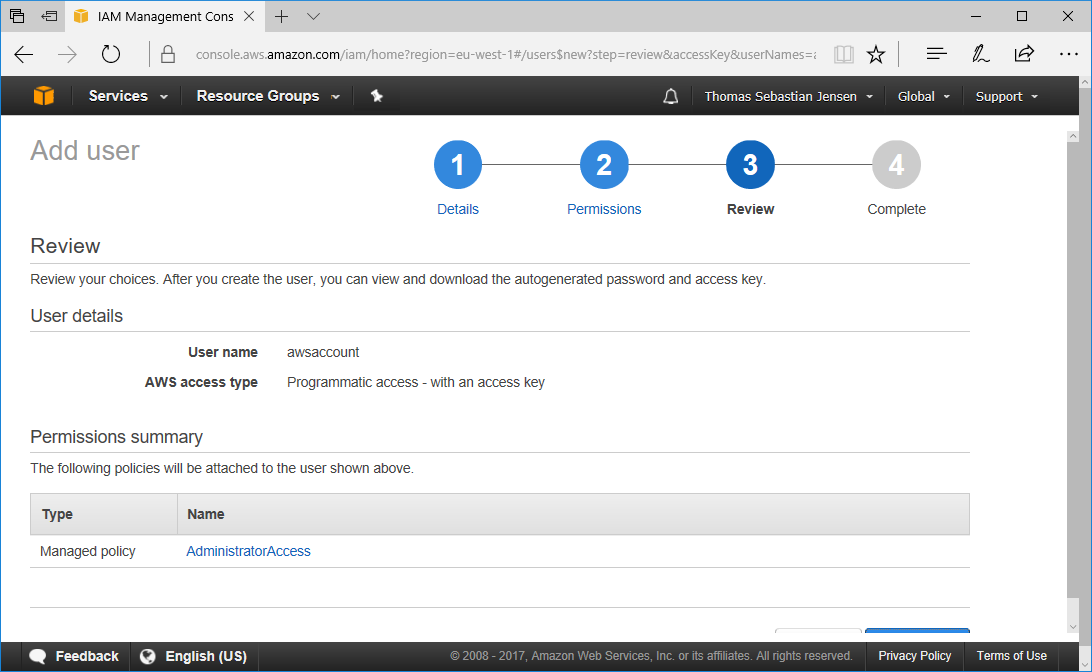This screenshot has width=1092, height=672.
Task: Click the Make a Web Note pen icon
Action: [x=980, y=55]
